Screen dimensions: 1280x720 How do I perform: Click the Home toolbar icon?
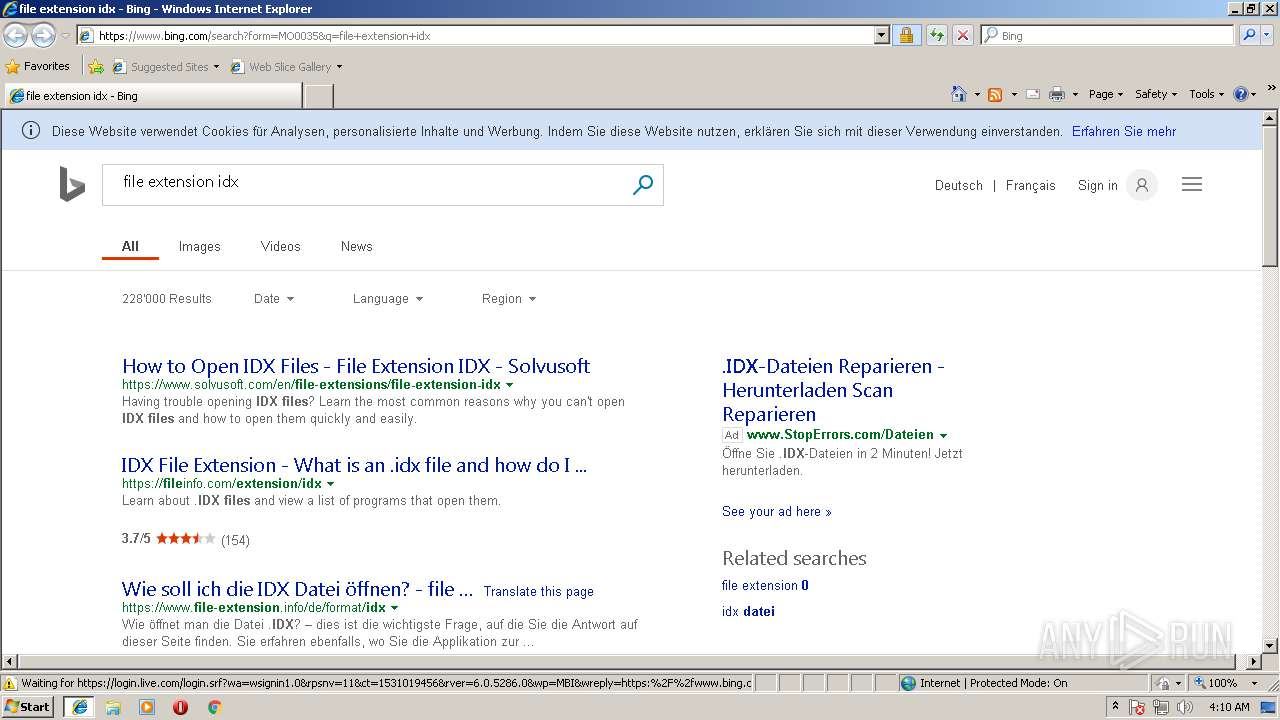(958, 94)
